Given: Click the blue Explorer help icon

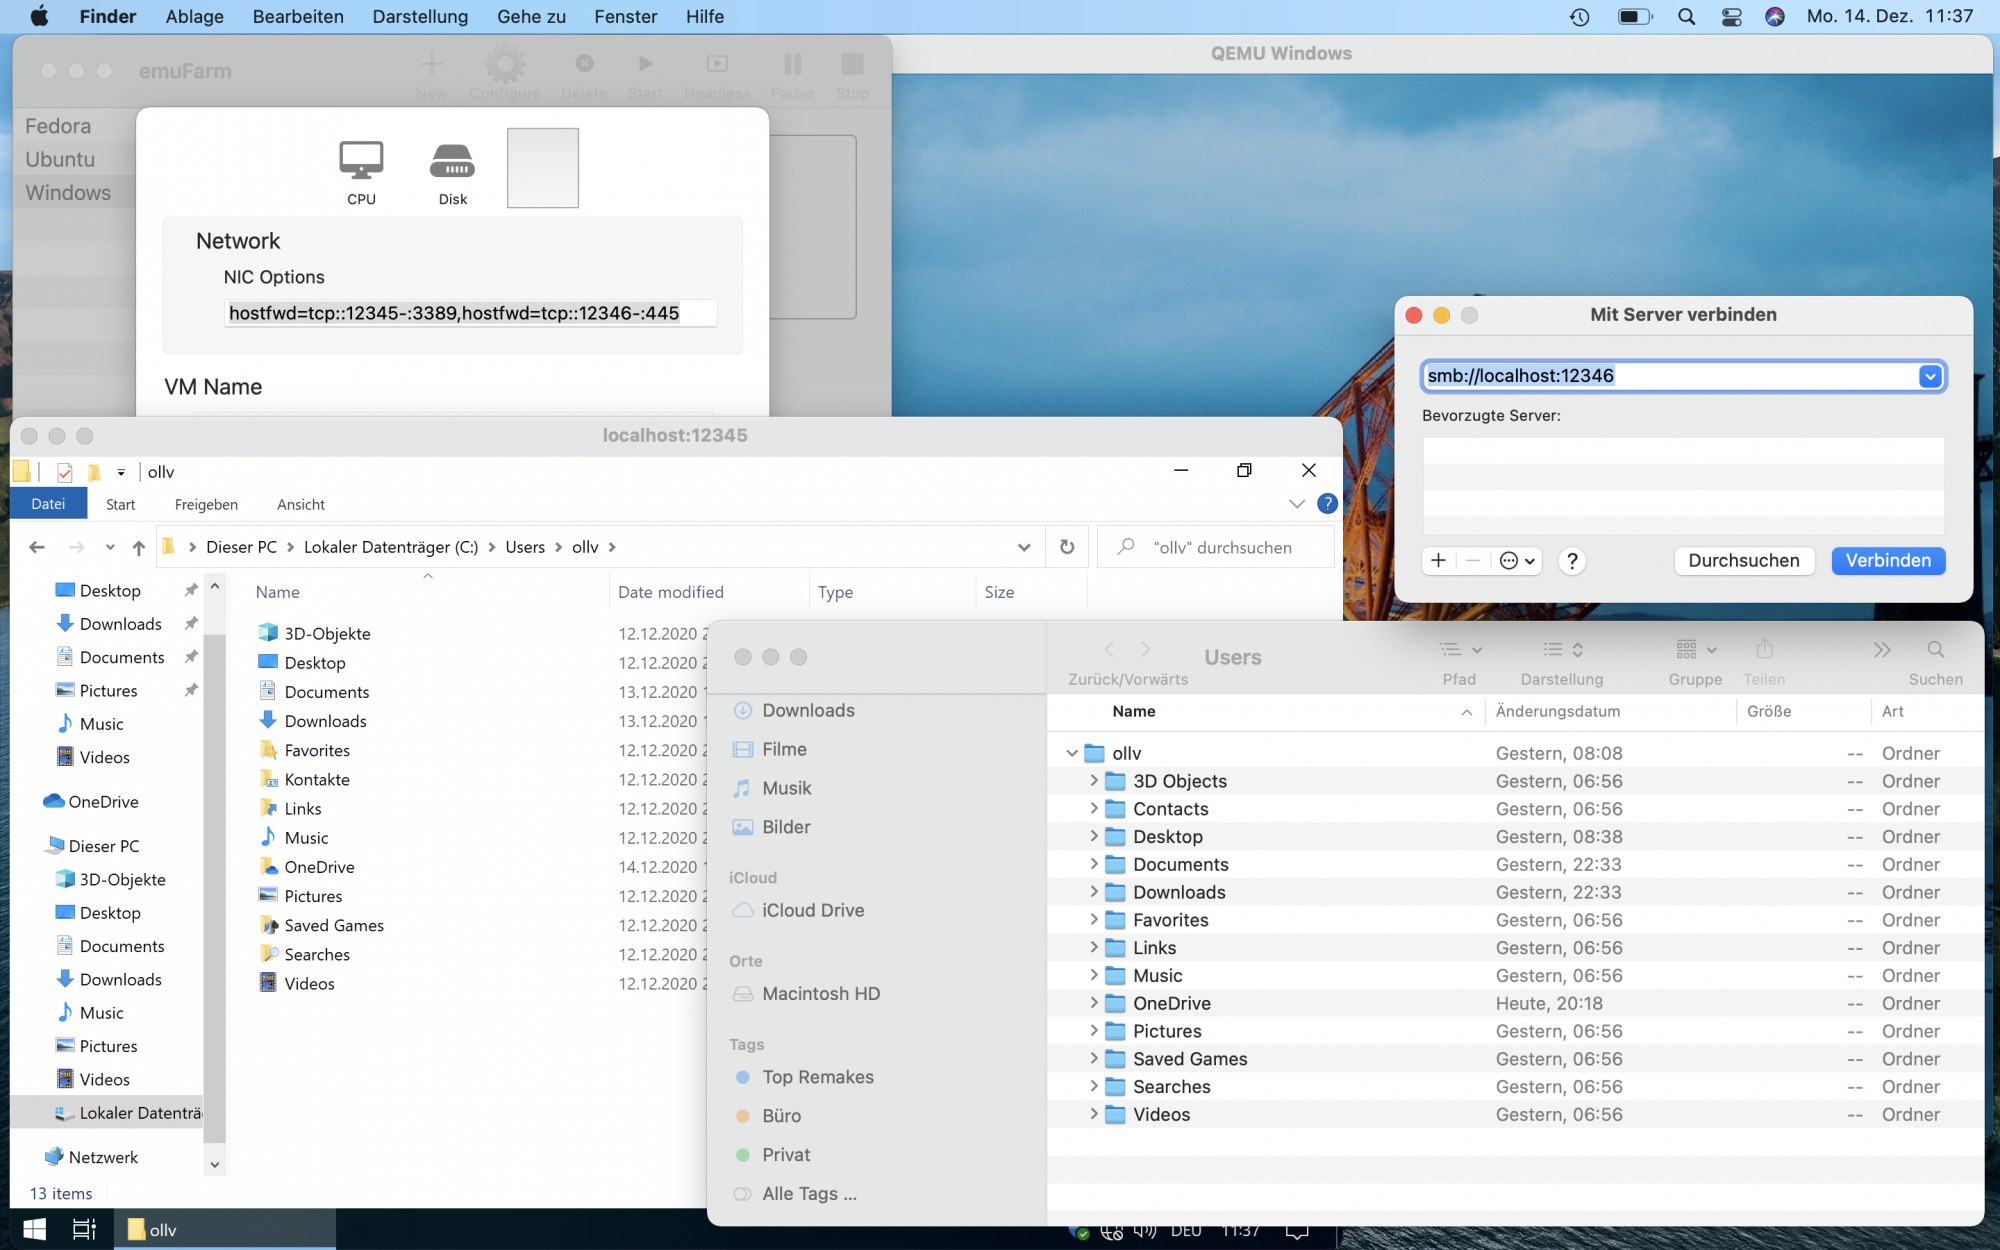Looking at the screenshot, I should pyautogui.click(x=1327, y=504).
